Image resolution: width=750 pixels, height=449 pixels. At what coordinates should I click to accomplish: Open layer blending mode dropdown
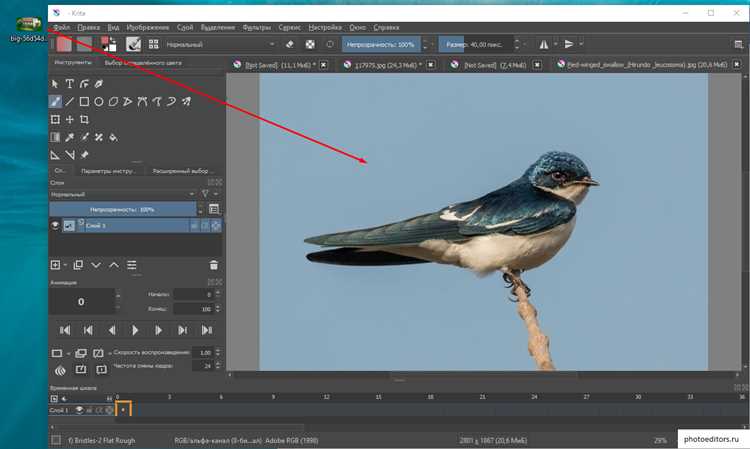click(122, 194)
